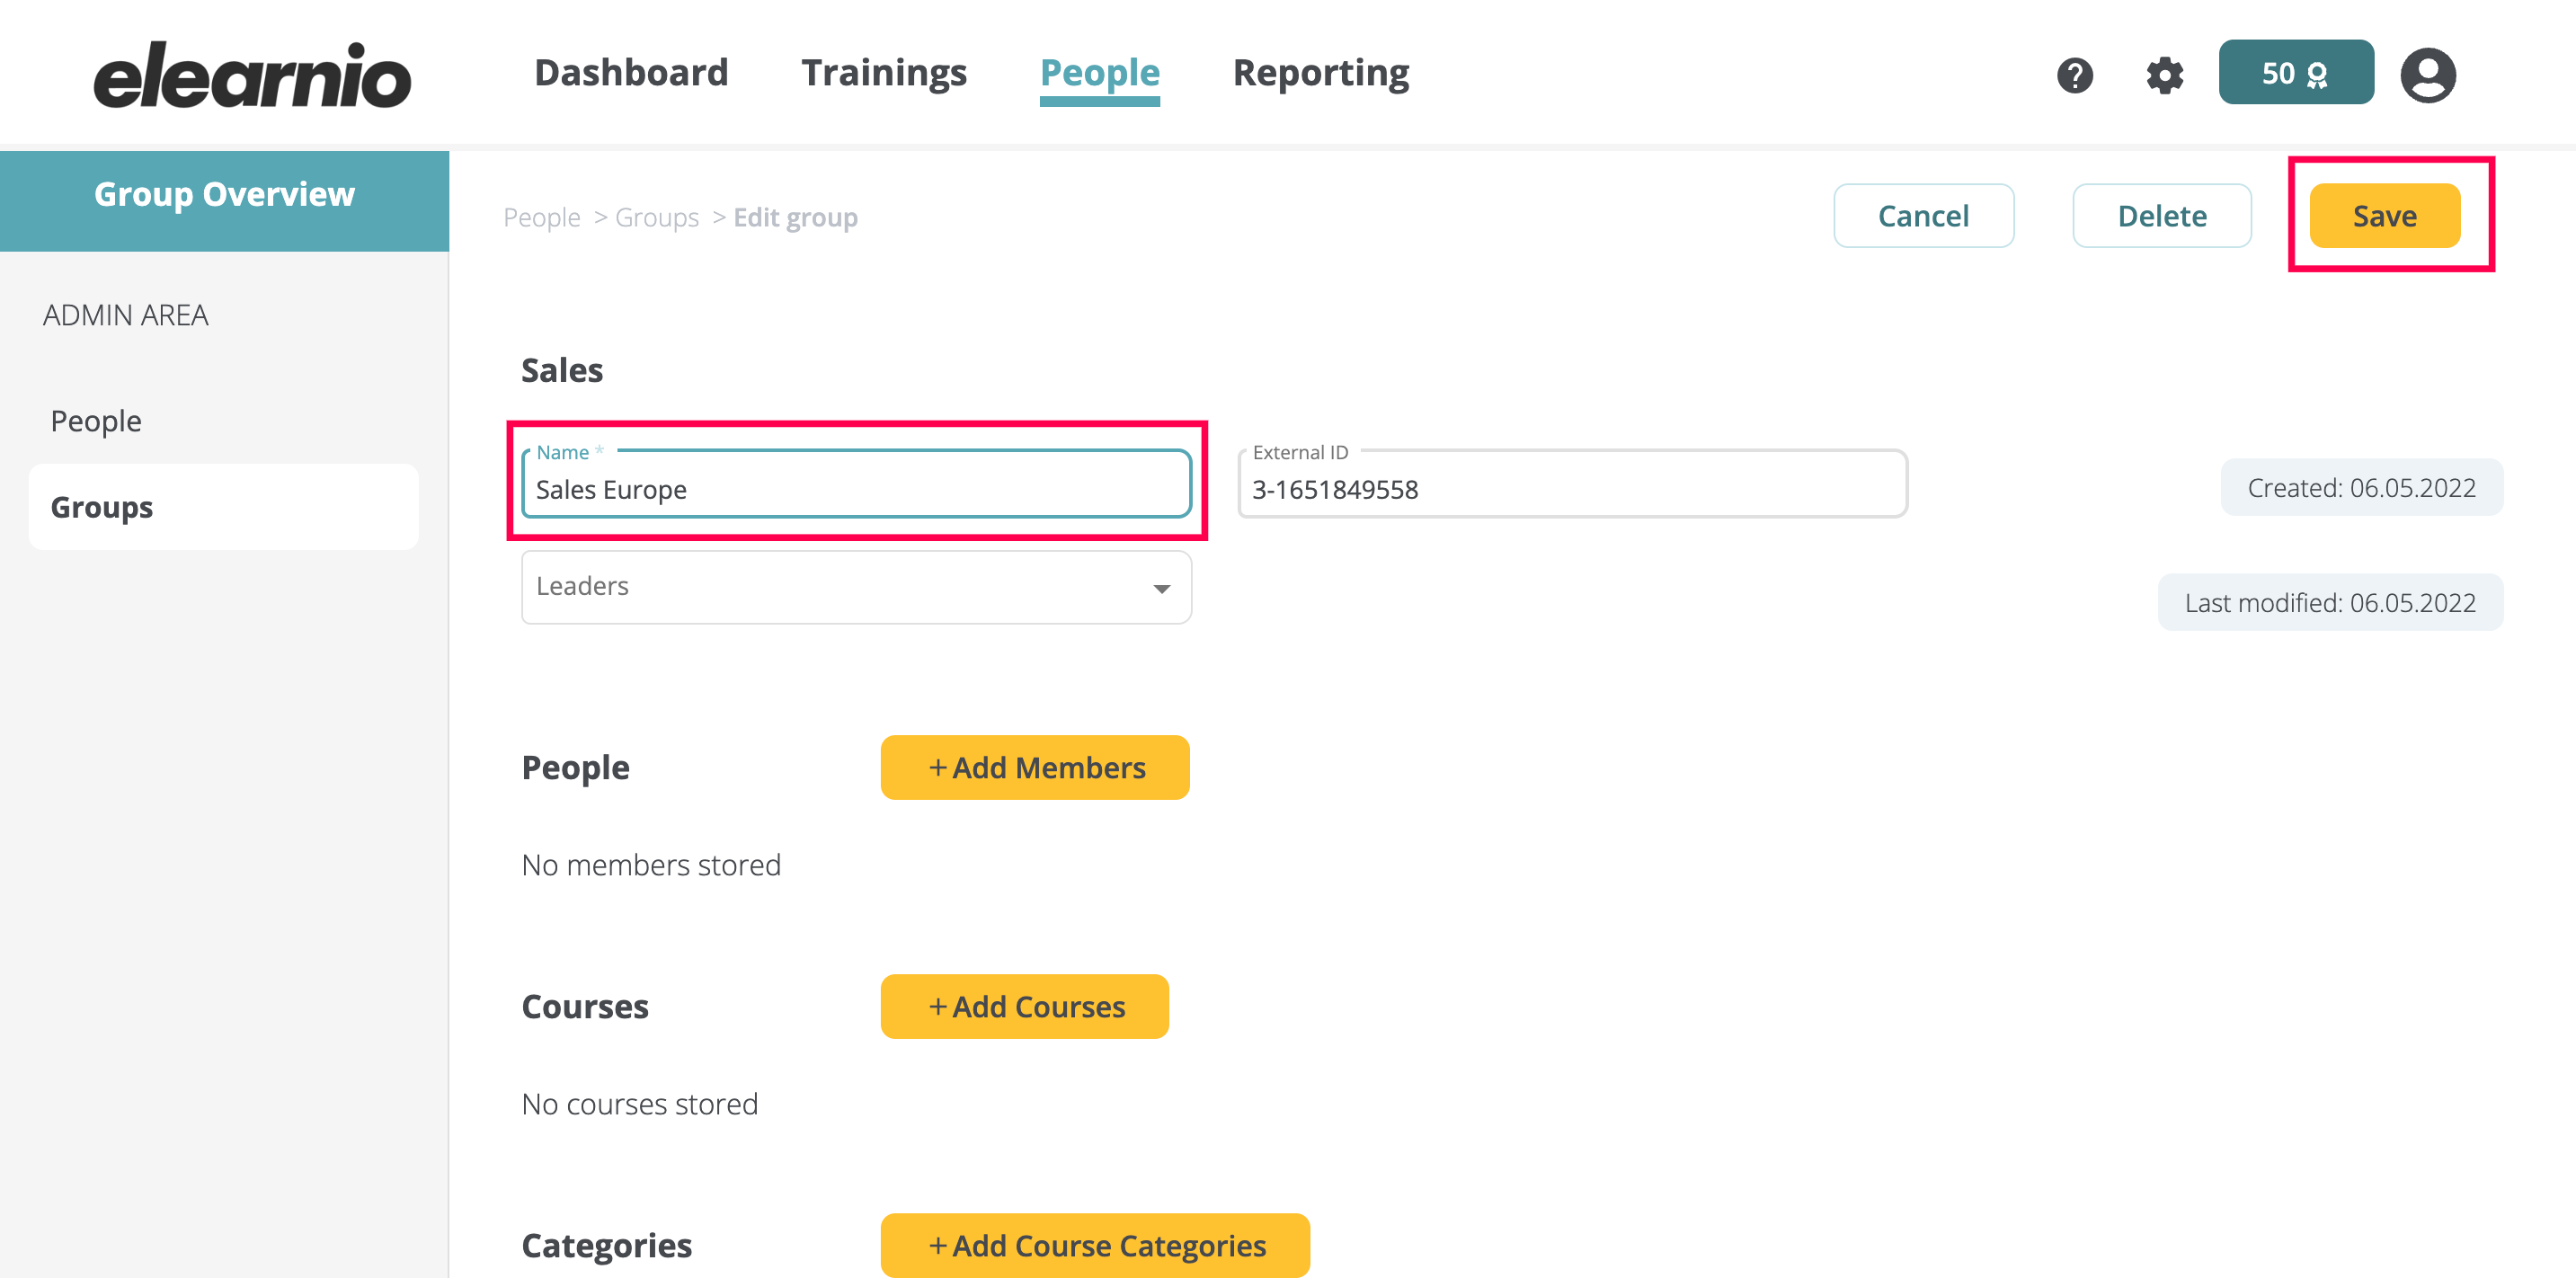The width and height of the screenshot is (2576, 1278).
Task: Go to the Dashboard tab
Action: pos(631,73)
